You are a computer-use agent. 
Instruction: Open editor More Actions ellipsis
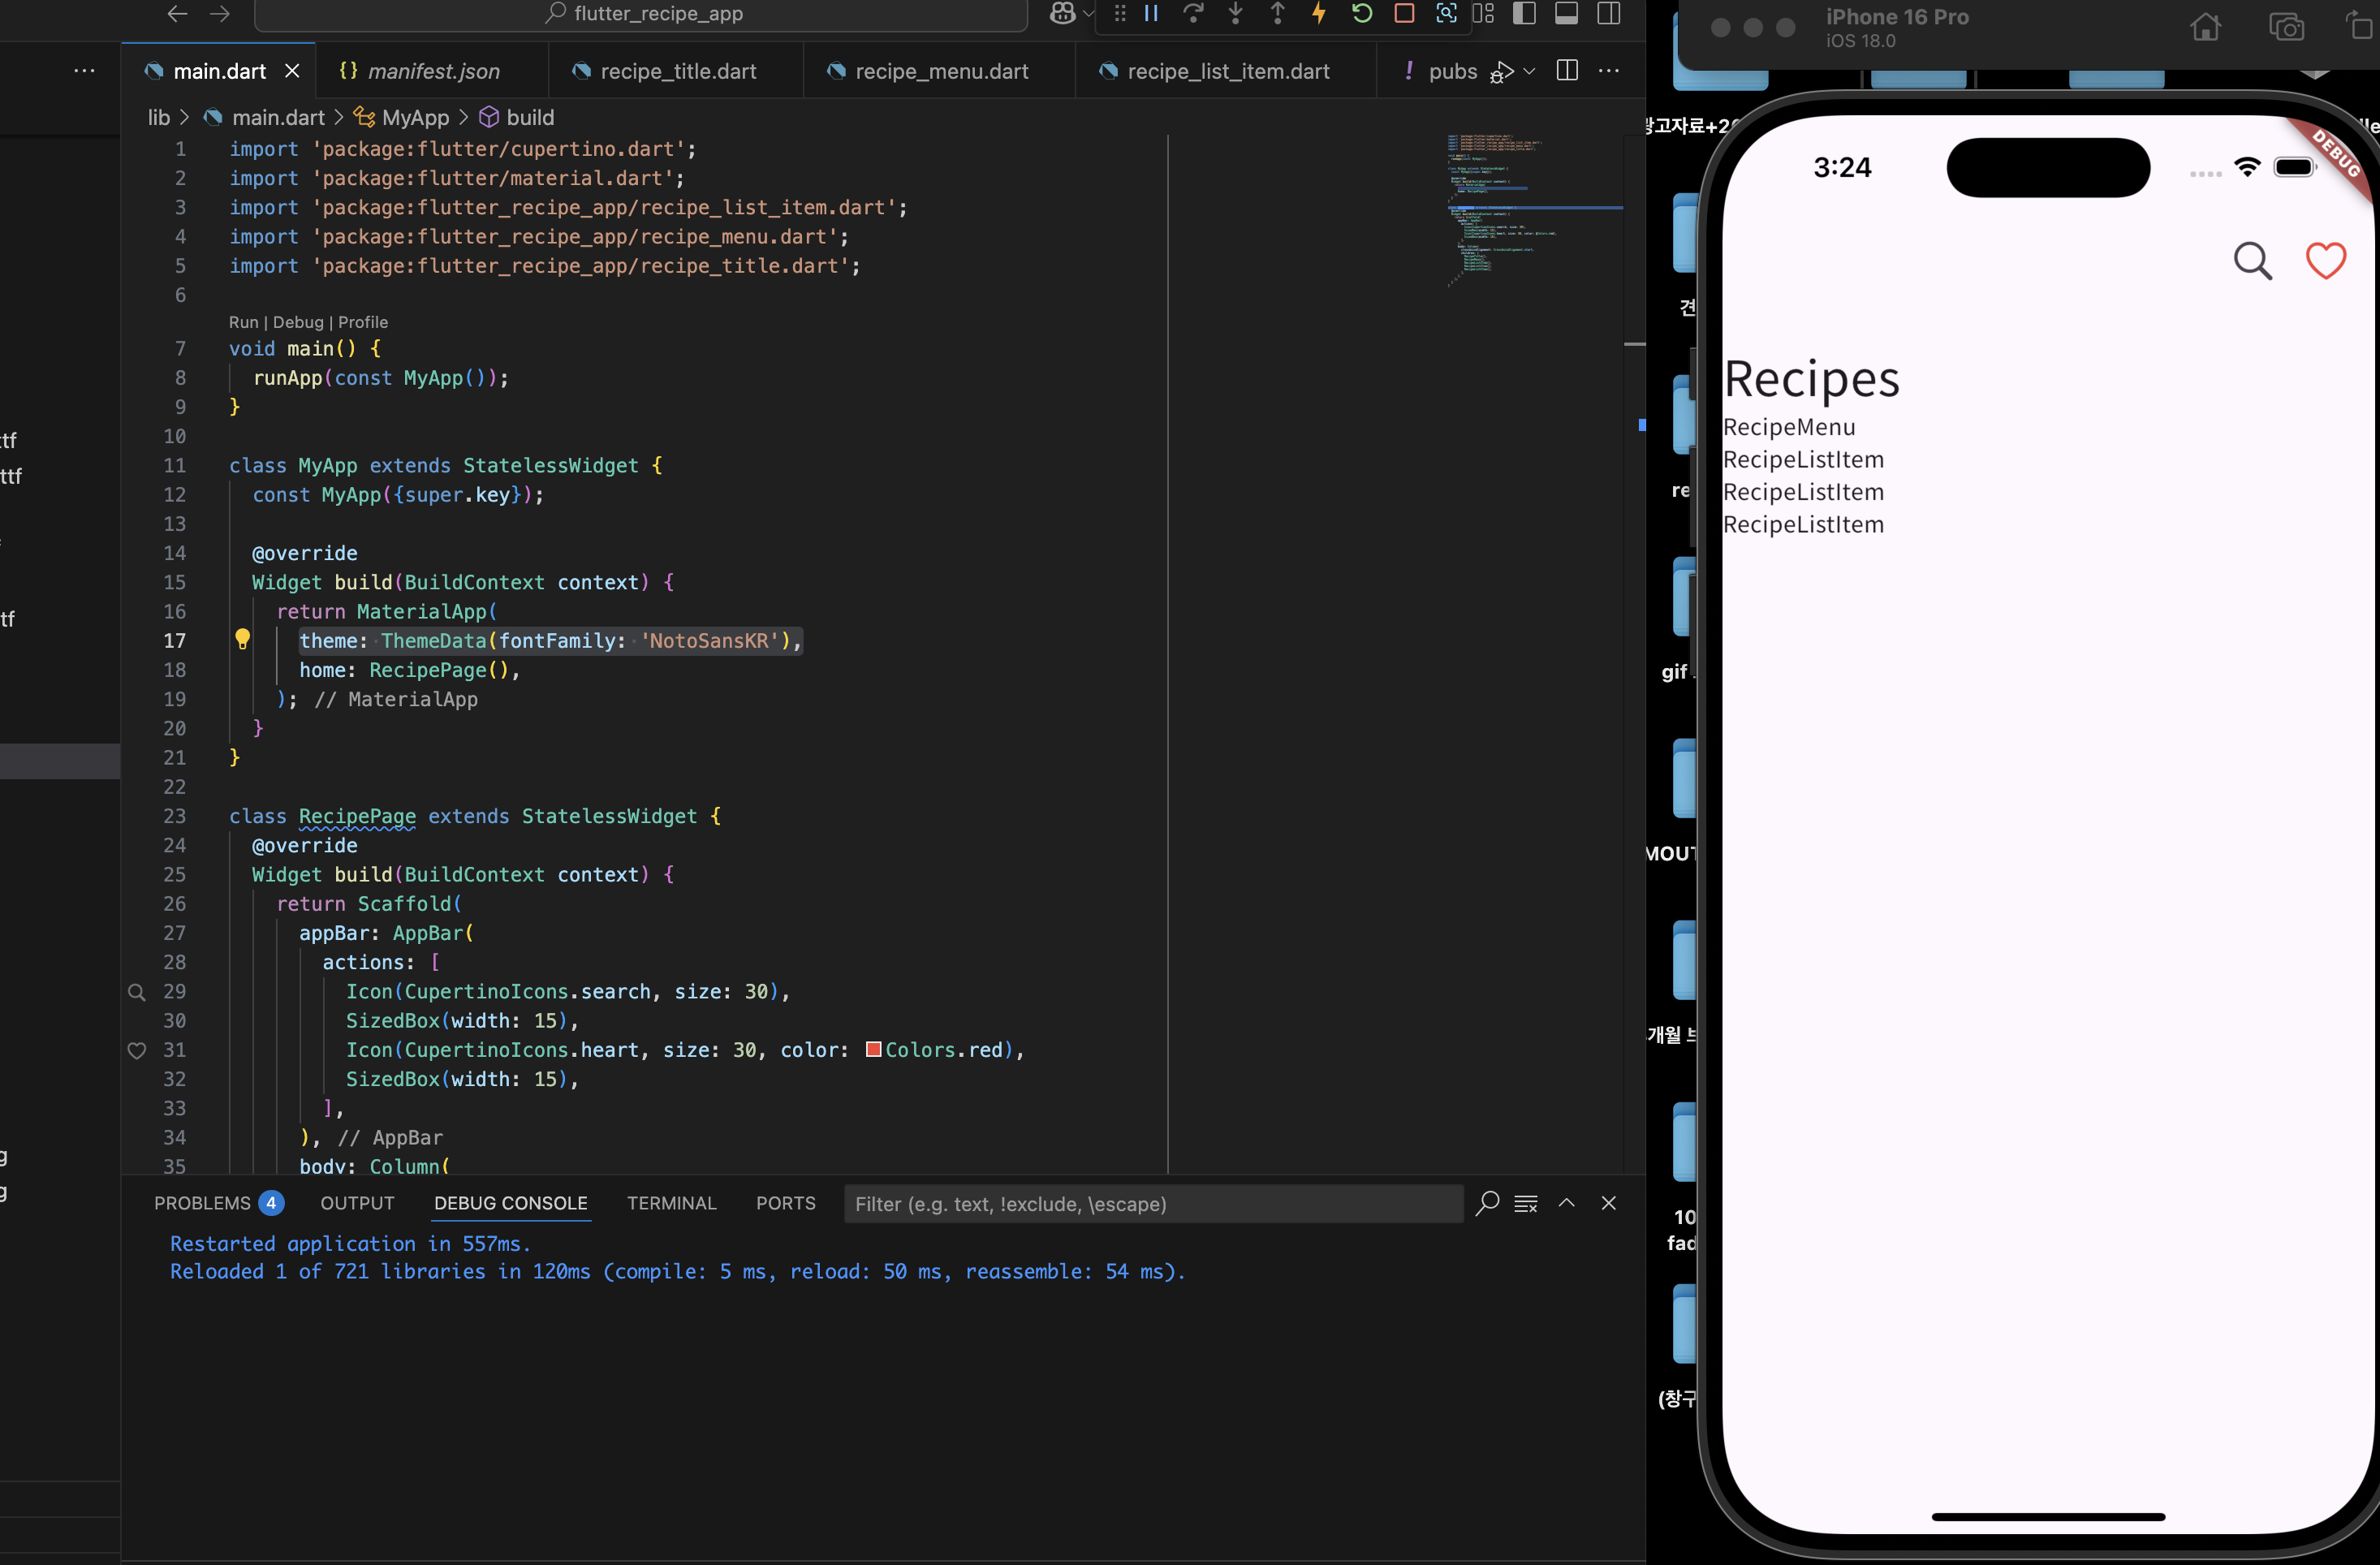[x=1608, y=70]
